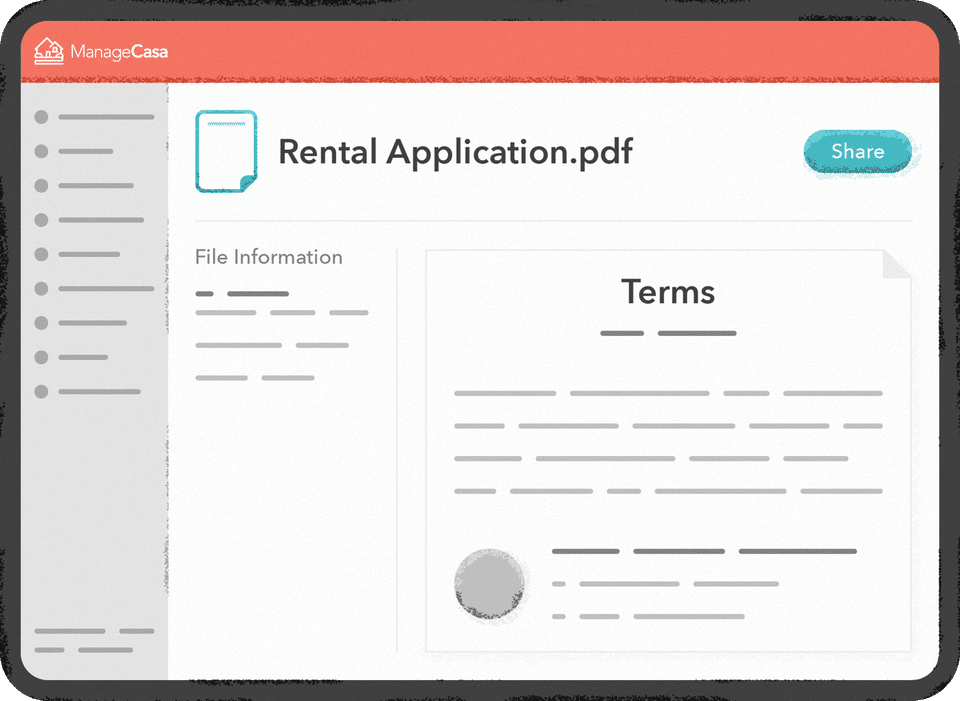Viewport: 960px width, 701px height.
Task: Click the ManageCasa house logo icon
Action: click(x=48, y=51)
